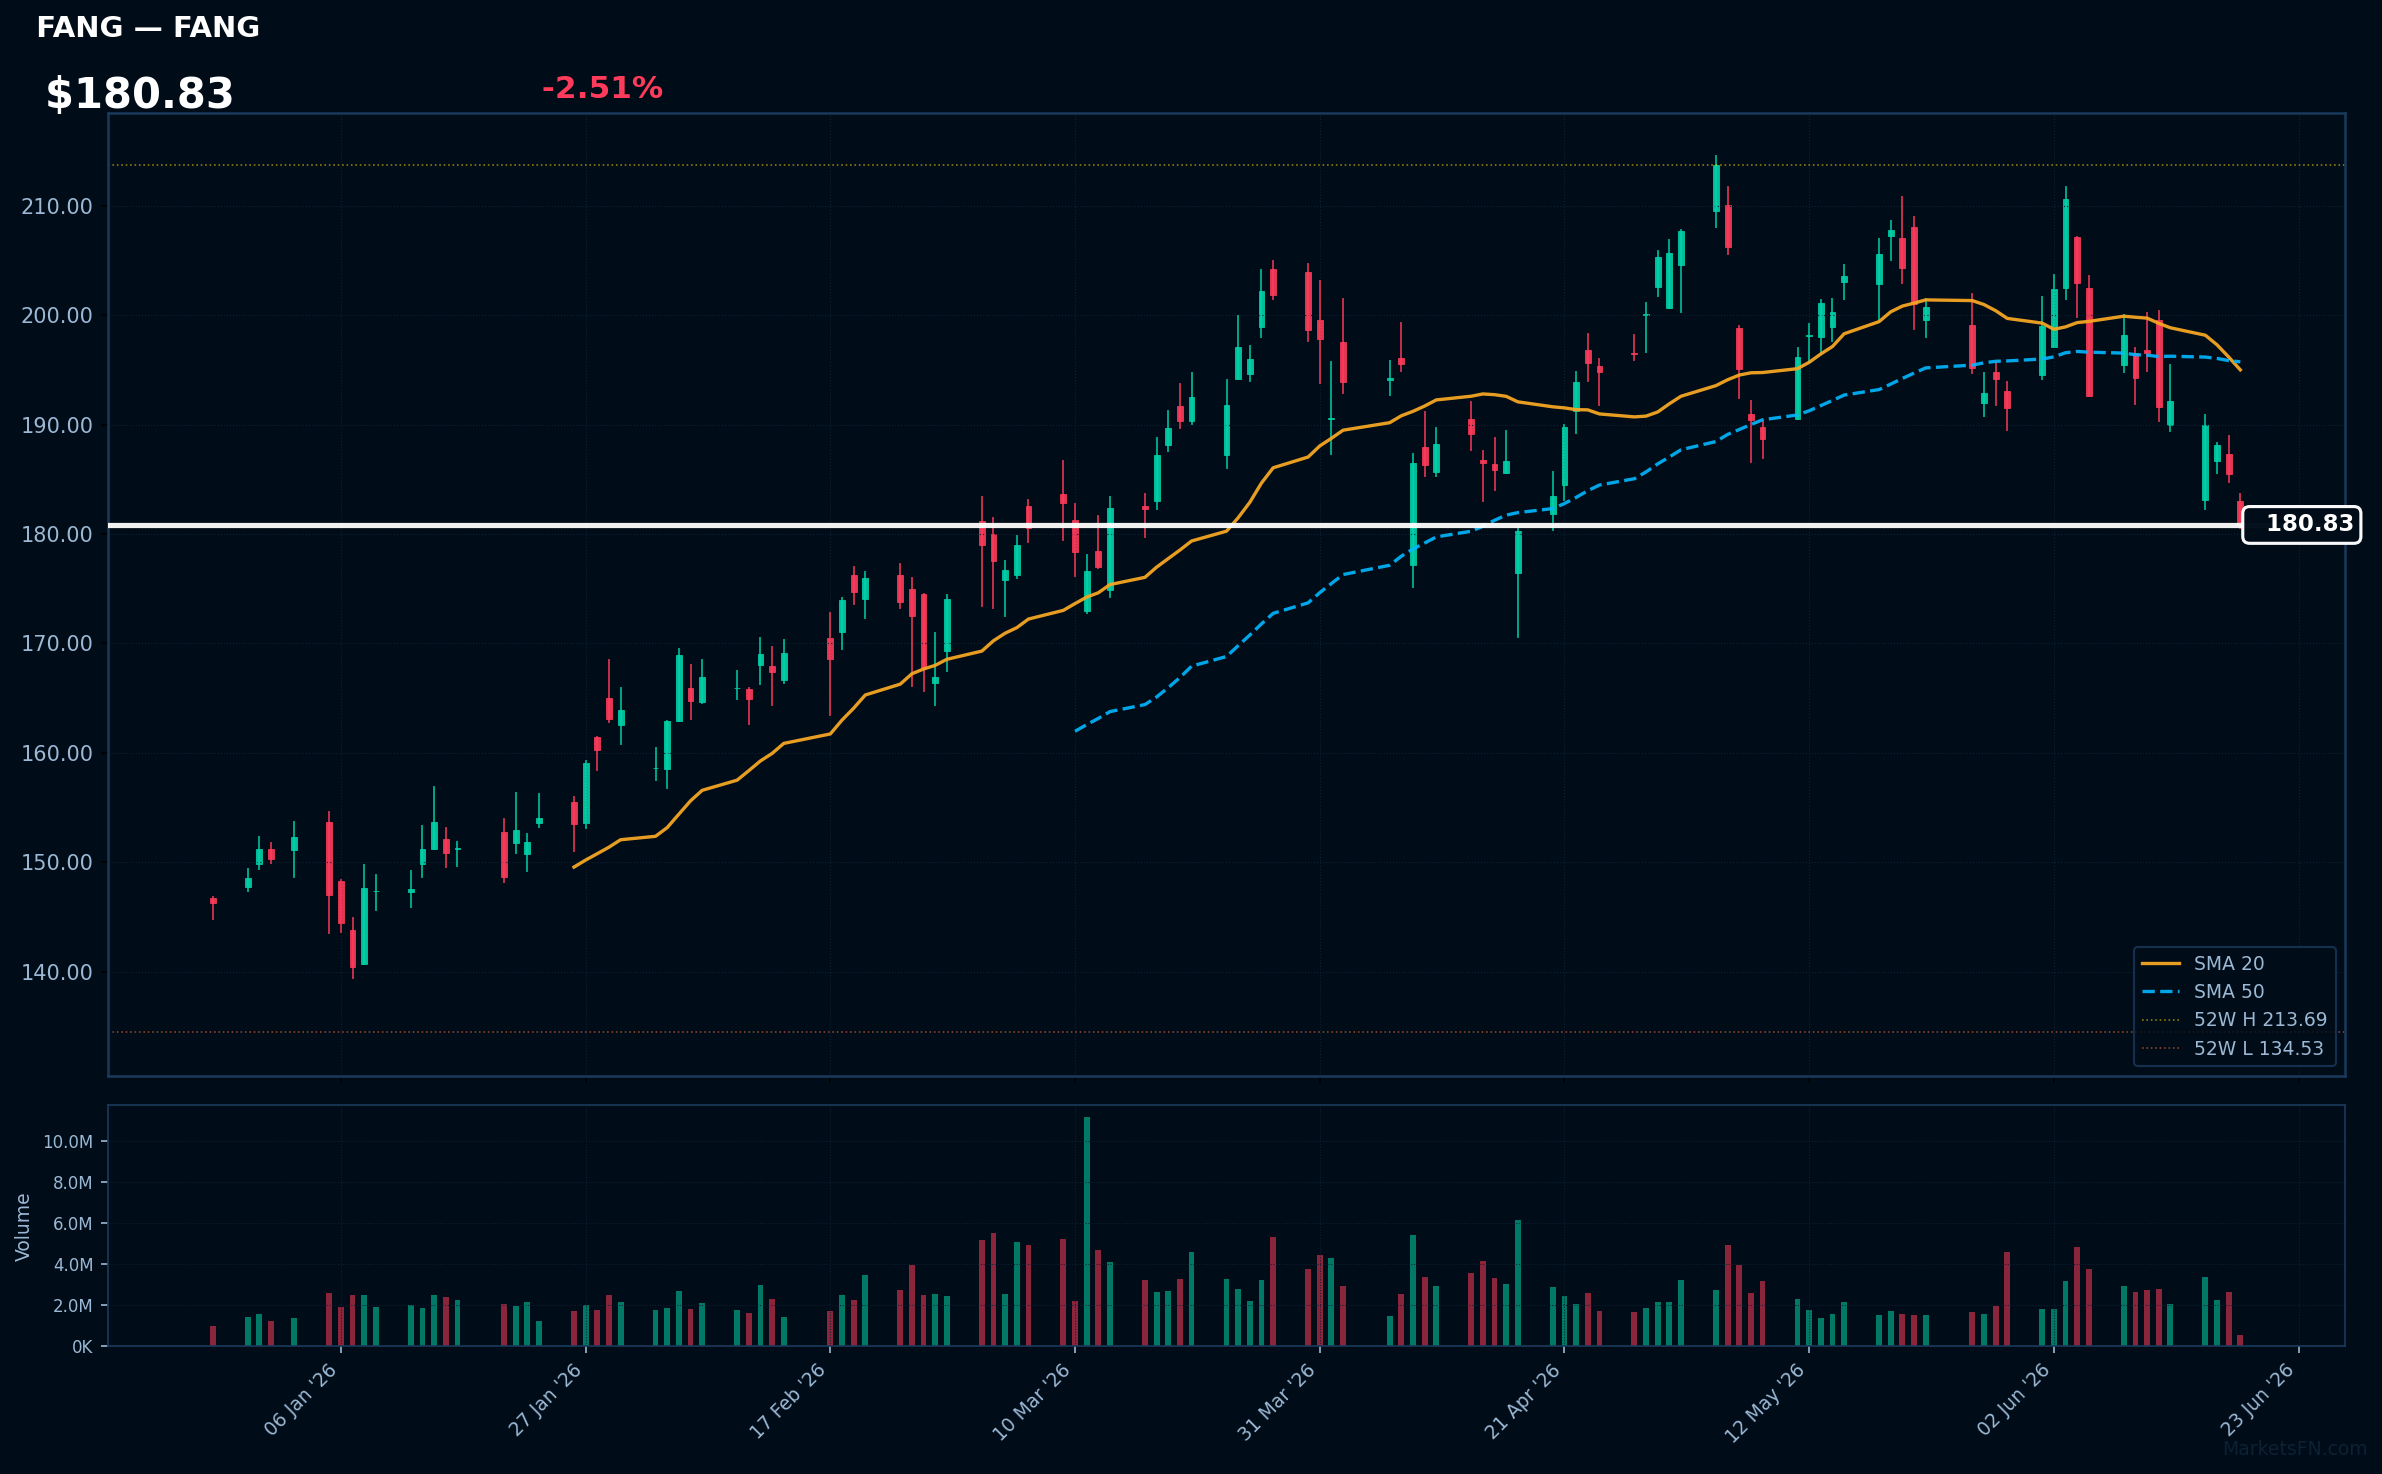2382x1474 pixels.
Task: Click the 31 Mar '26 date label
Action: click(x=1277, y=1400)
